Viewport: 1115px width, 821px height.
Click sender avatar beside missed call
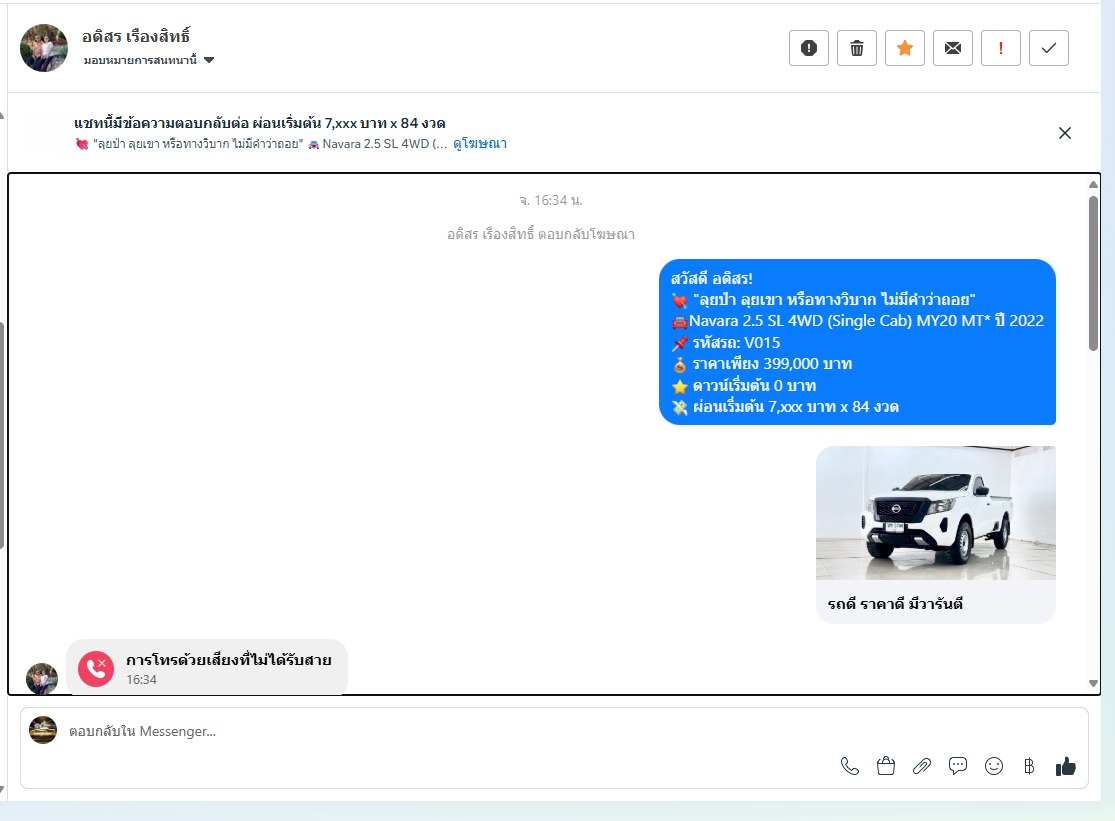pyautogui.click(x=42, y=678)
